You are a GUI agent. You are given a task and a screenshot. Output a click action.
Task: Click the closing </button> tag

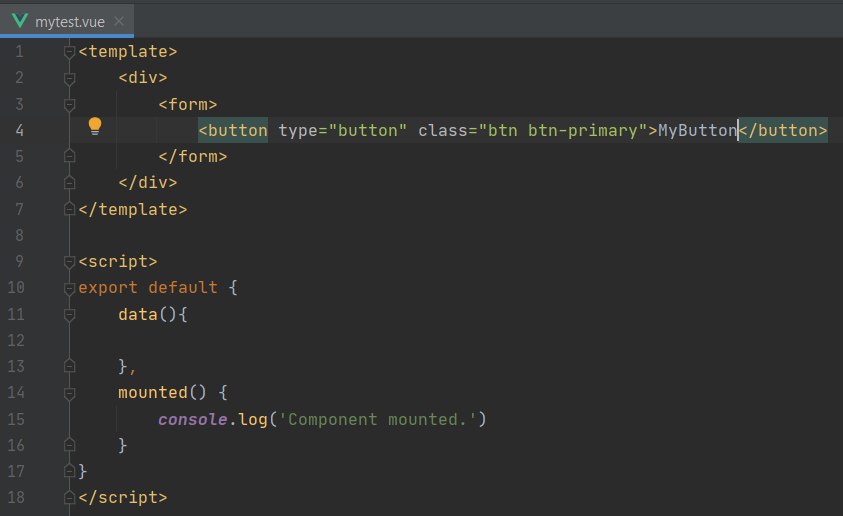tap(783, 130)
